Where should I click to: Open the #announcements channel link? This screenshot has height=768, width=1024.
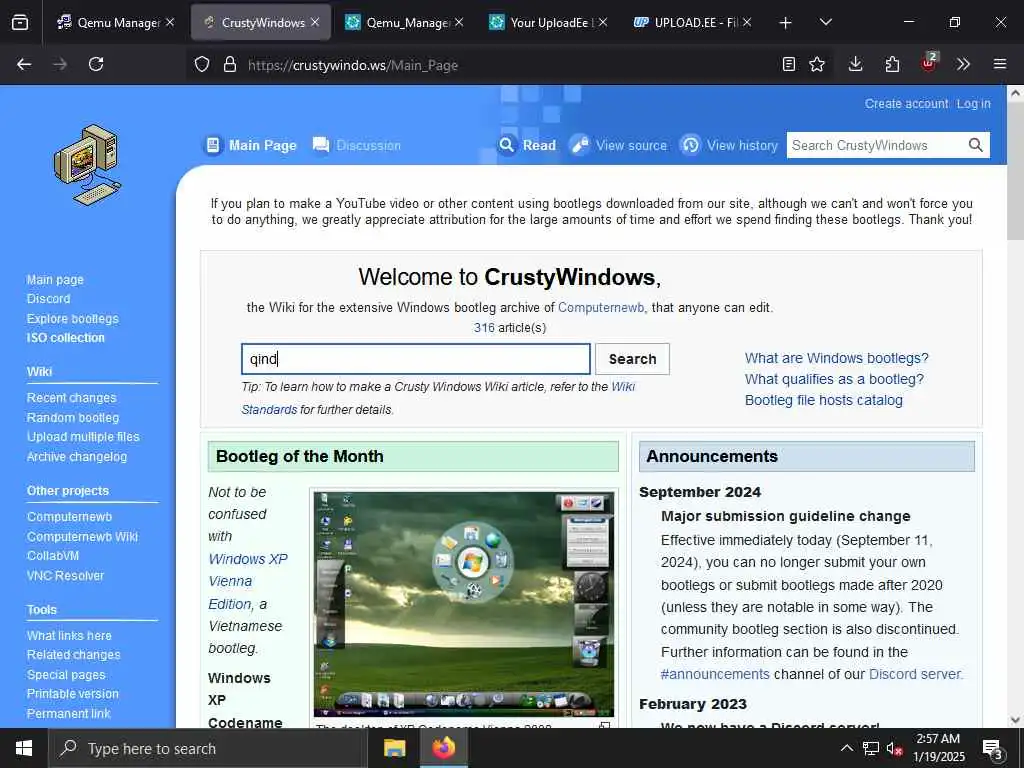tap(715, 674)
